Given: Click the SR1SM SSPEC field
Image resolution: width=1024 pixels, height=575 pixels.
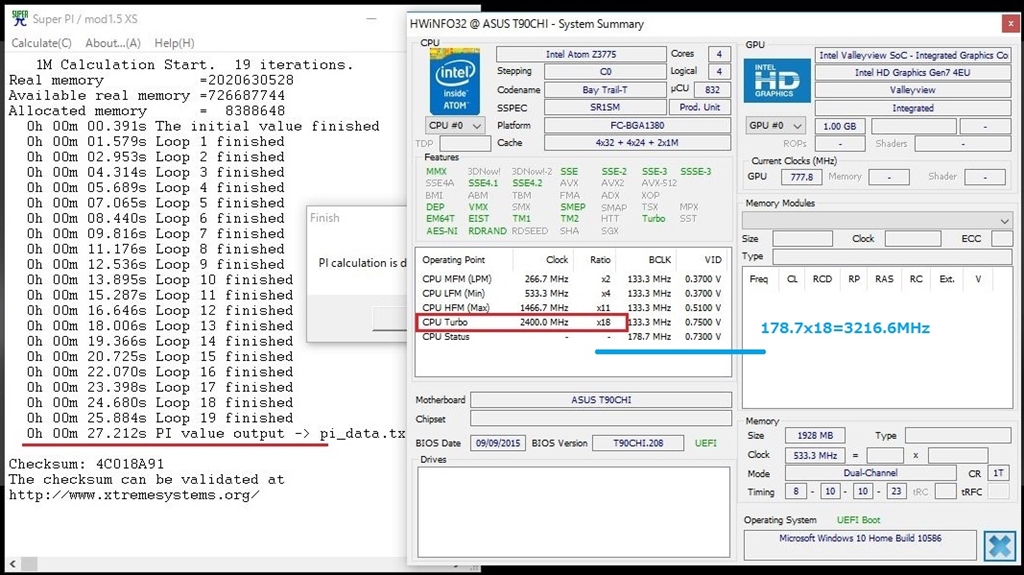Looking at the screenshot, I should pyautogui.click(x=605, y=107).
